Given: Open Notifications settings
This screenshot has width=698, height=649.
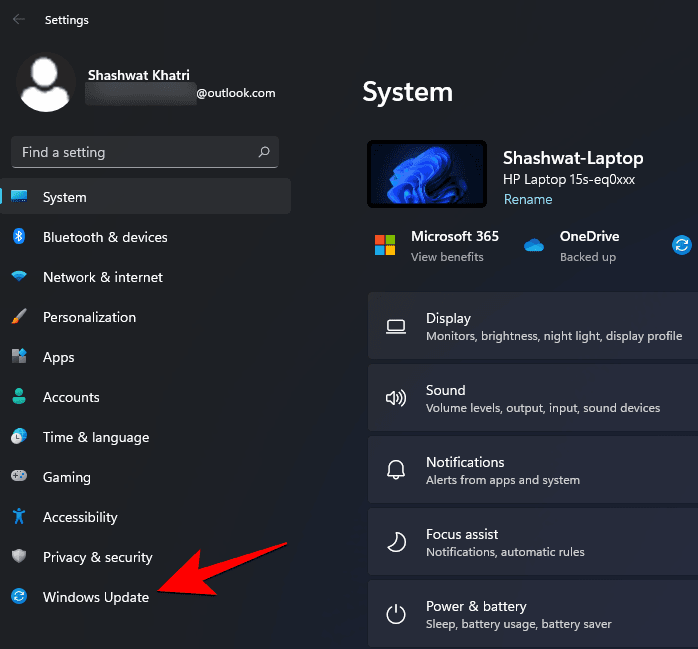Looking at the screenshot, I should pyautogui.click(x=532, y=471).
